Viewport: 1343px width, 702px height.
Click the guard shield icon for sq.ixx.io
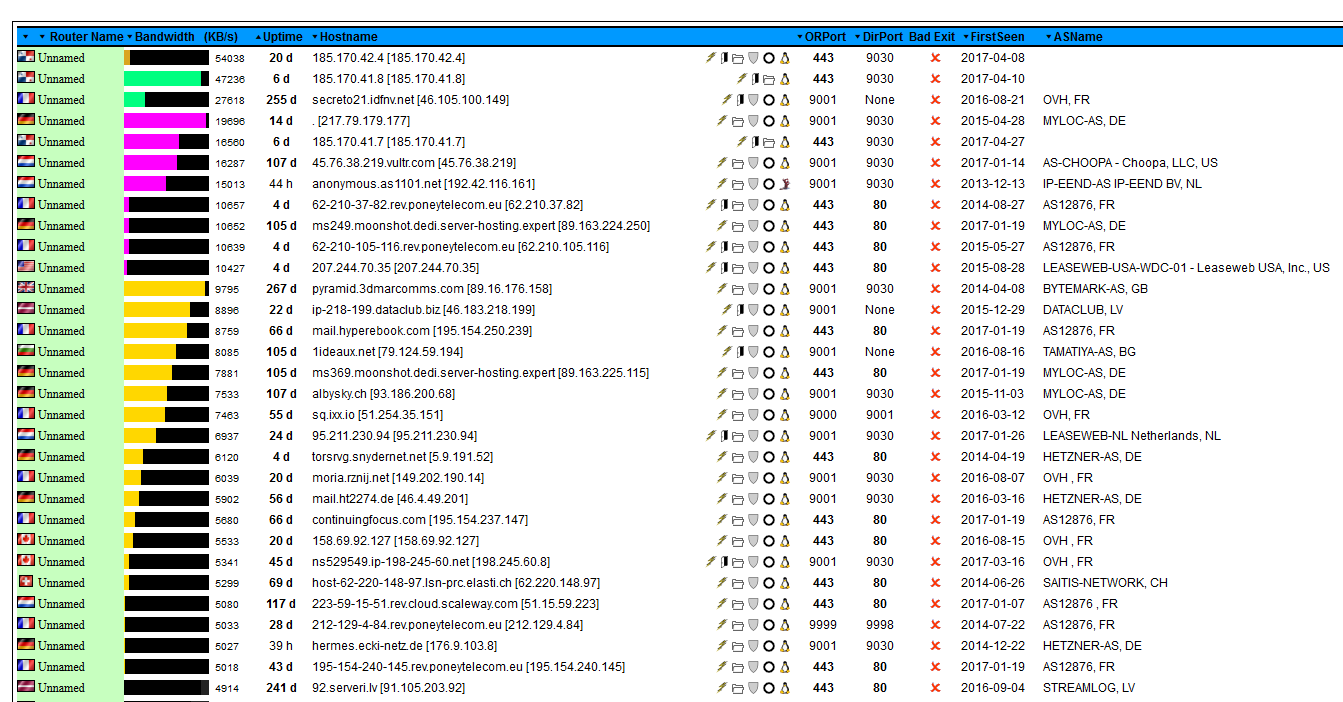(754, 415)
